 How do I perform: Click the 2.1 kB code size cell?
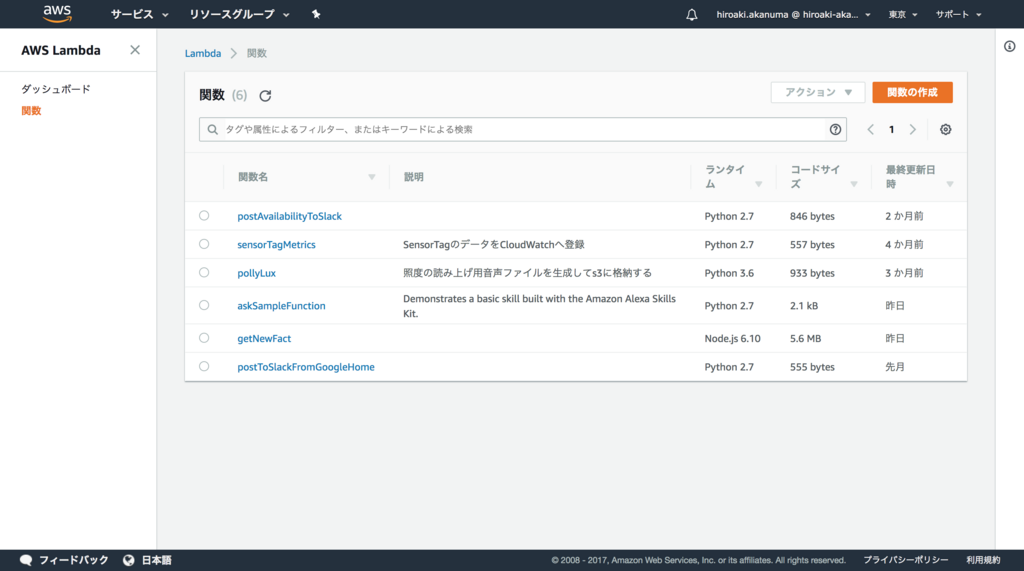[803, 306]
